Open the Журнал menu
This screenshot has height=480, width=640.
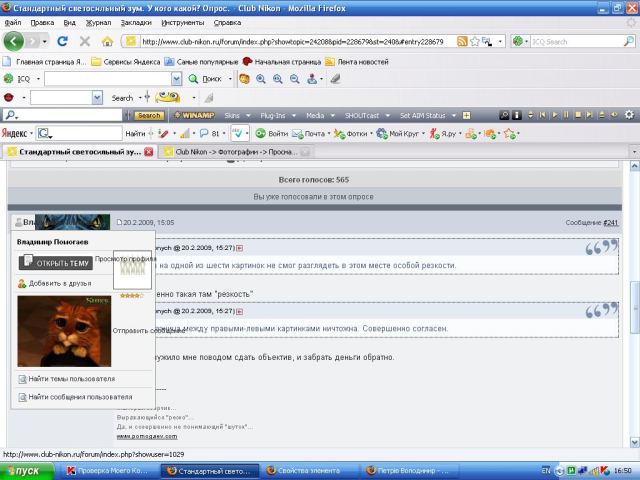pos(98,23)
